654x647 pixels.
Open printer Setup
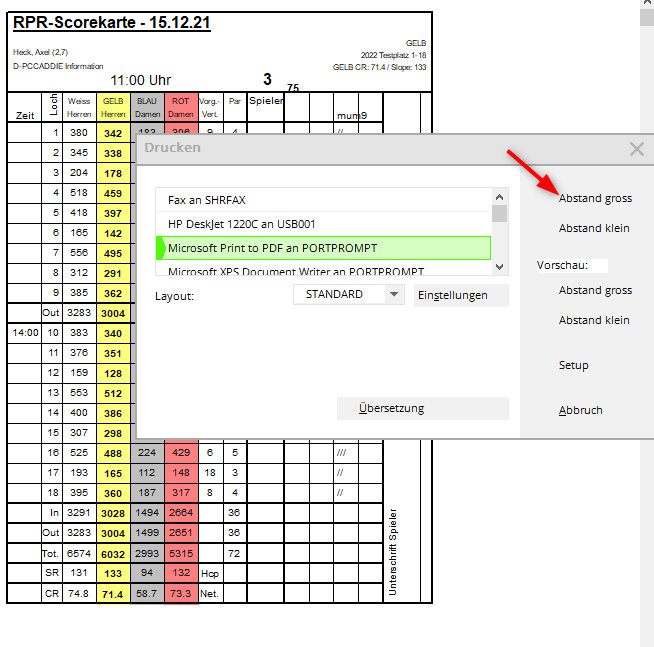coord(574,365)
